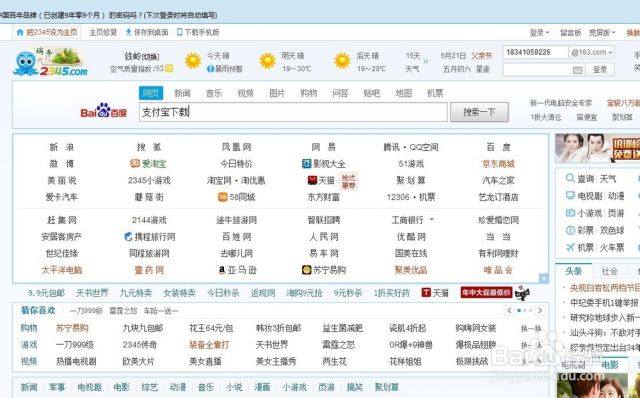Screen dimensions: 640x398
Task: Select the 新闻 search tab
Action: 182,93
